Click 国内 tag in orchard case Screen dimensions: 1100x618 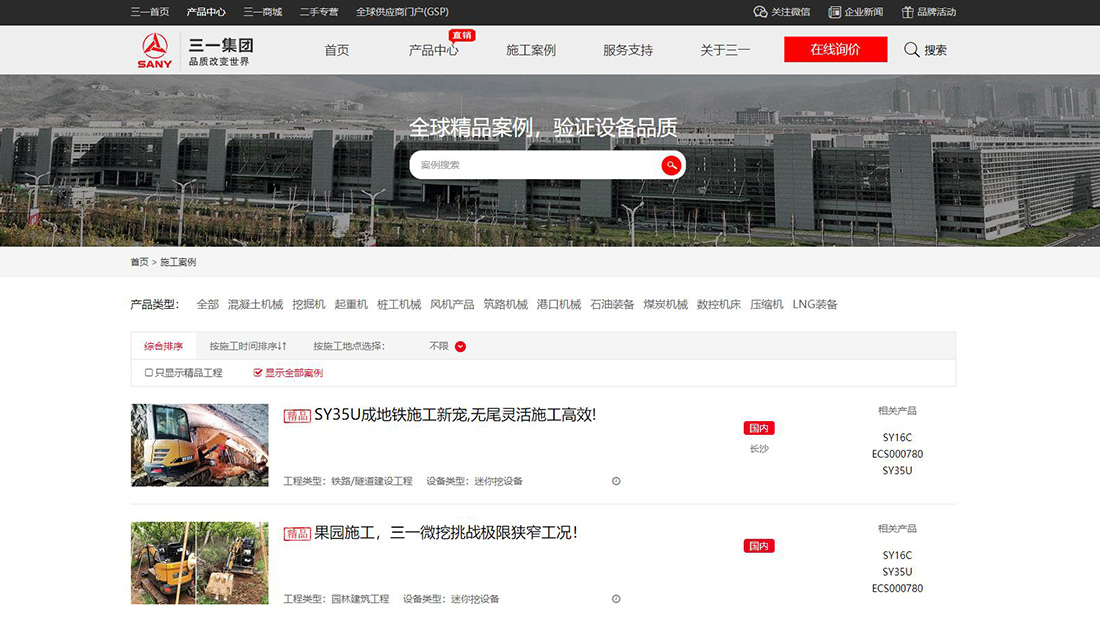pos(759,546)
